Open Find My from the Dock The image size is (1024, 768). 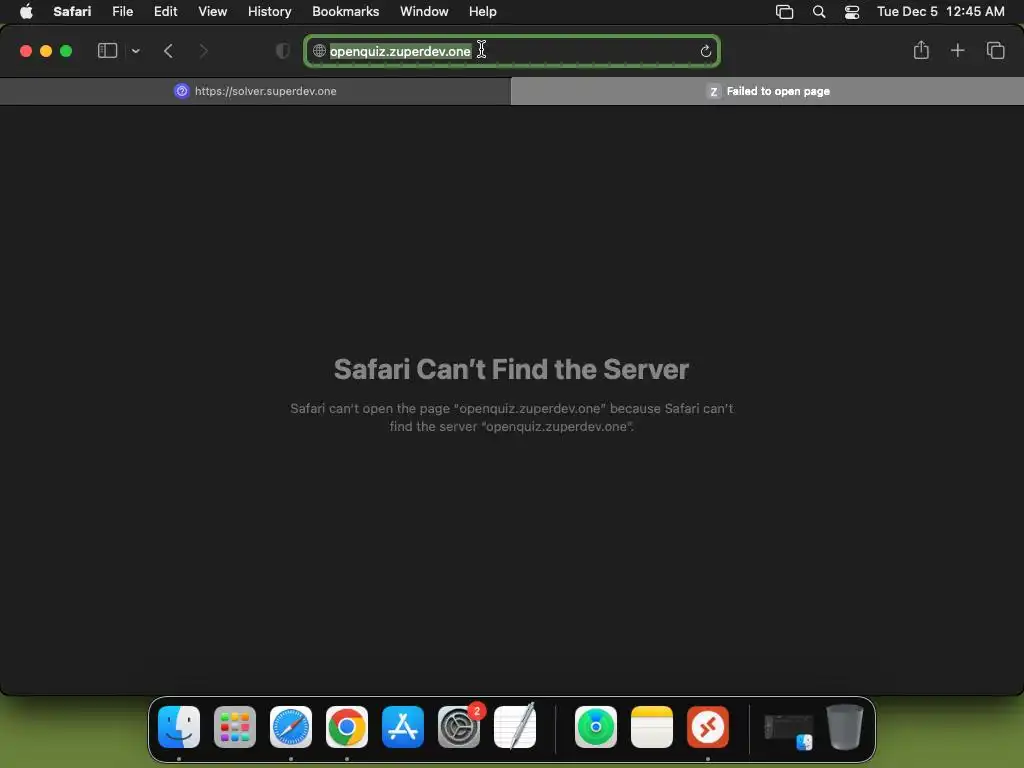click(x=596, y=727)
